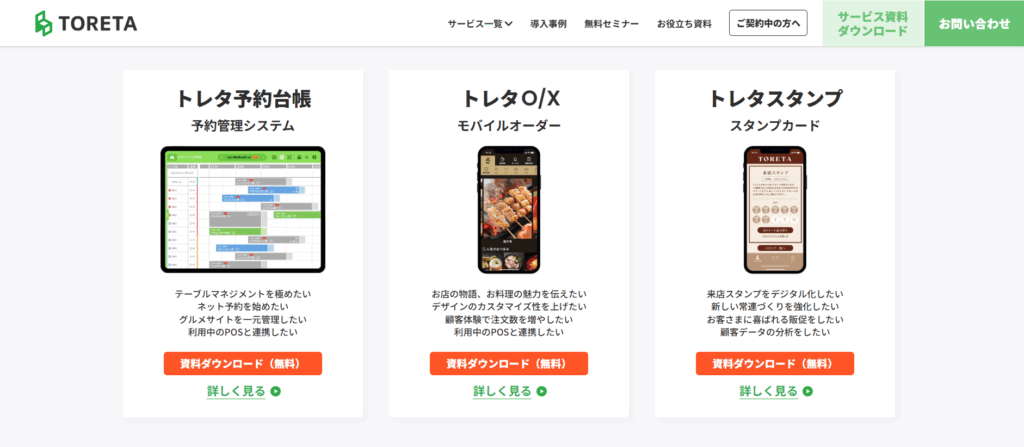Click the arrow icon under トレタスタンプ
Image resolution: width=1024 pixels, height=447 pixels.
(x=808, y=391)
